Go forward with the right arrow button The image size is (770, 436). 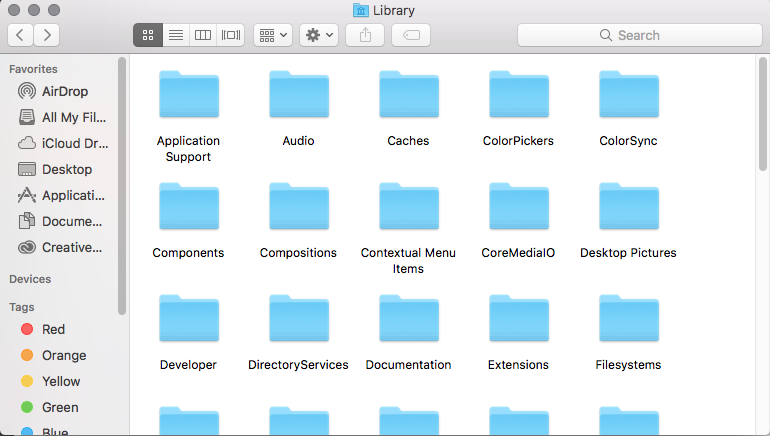[x=47, y=35]
